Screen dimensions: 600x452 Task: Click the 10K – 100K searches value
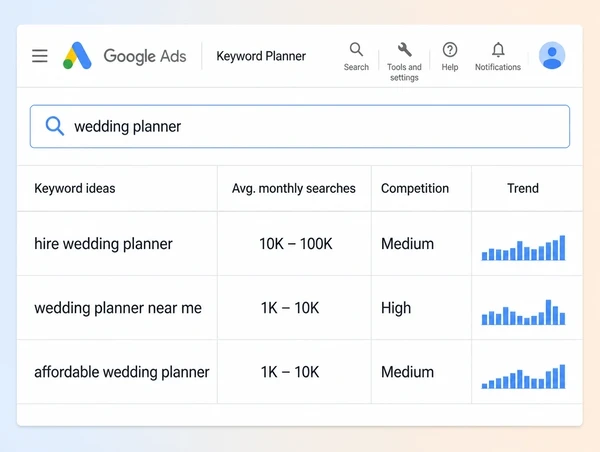tap(296, 244)
